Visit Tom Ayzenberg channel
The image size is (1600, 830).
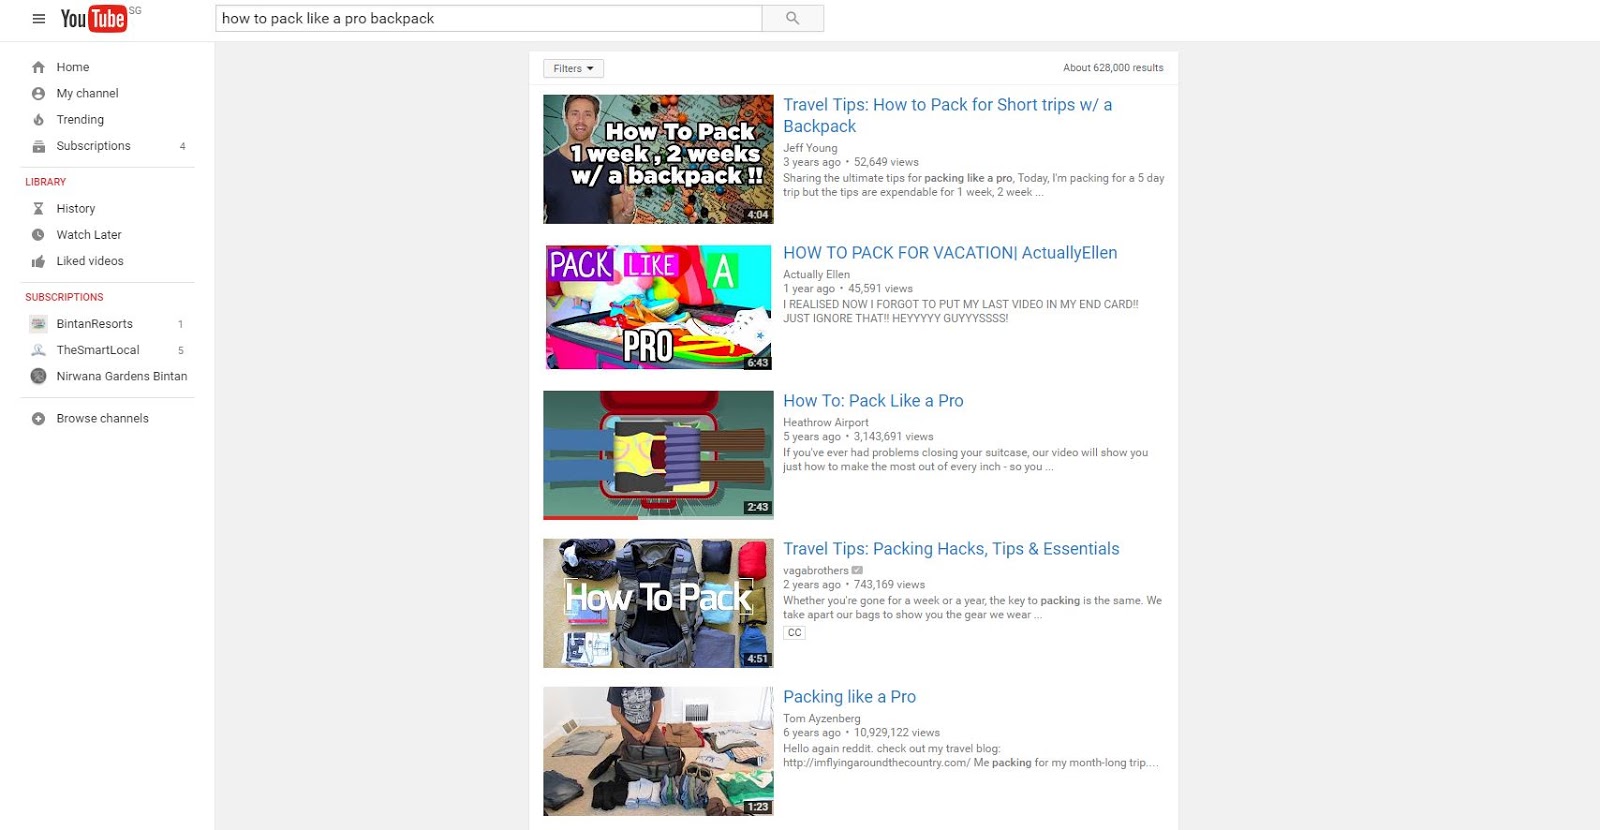[x=821, y=719]
